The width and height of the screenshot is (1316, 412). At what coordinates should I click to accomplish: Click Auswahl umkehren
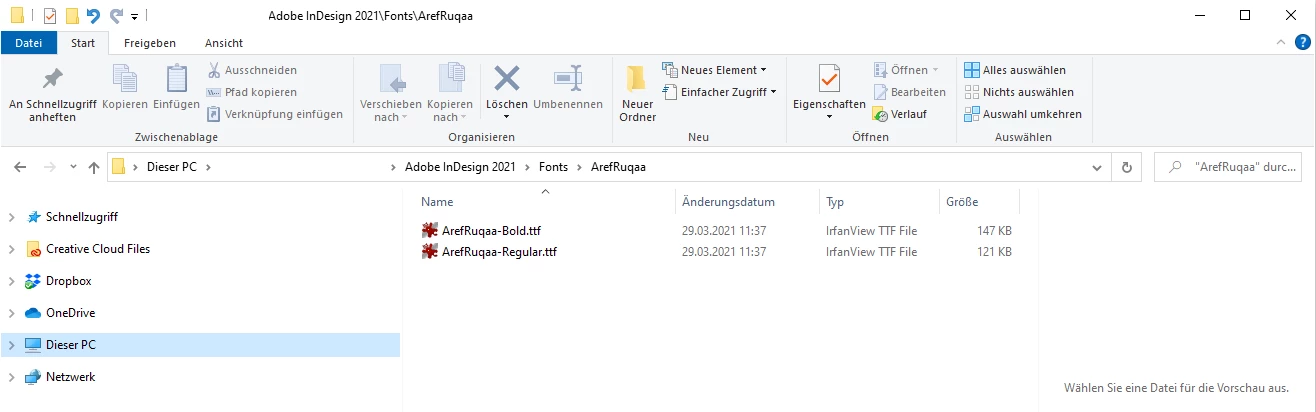click(1023, 114)
